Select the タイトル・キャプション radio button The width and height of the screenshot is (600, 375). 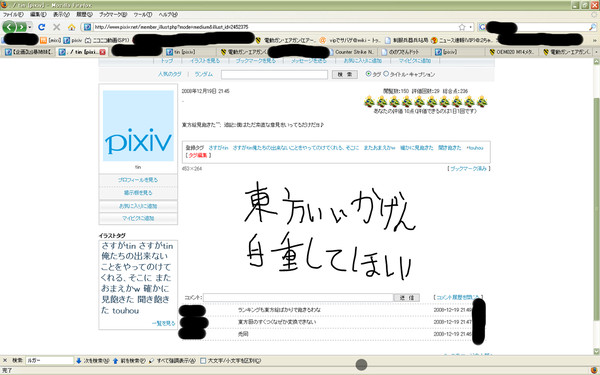pyautogui.click(x=386, y=74)
